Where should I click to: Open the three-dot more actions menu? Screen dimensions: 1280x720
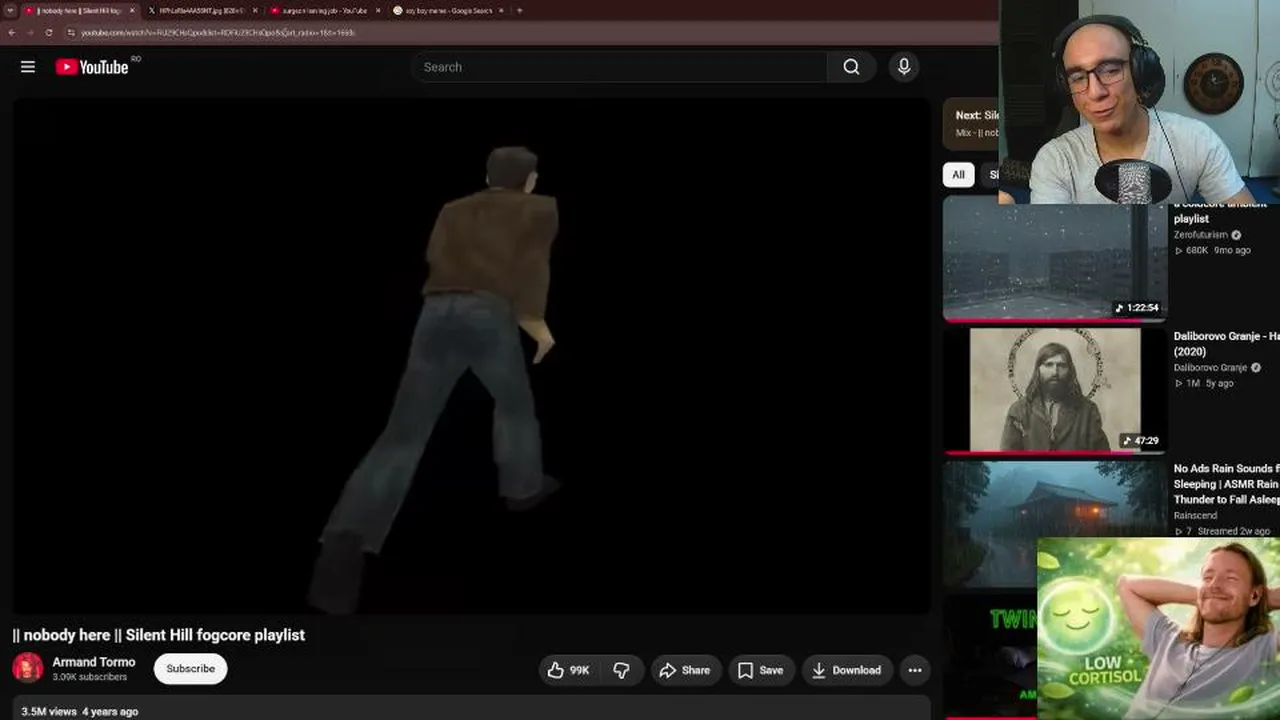(915, 670)
